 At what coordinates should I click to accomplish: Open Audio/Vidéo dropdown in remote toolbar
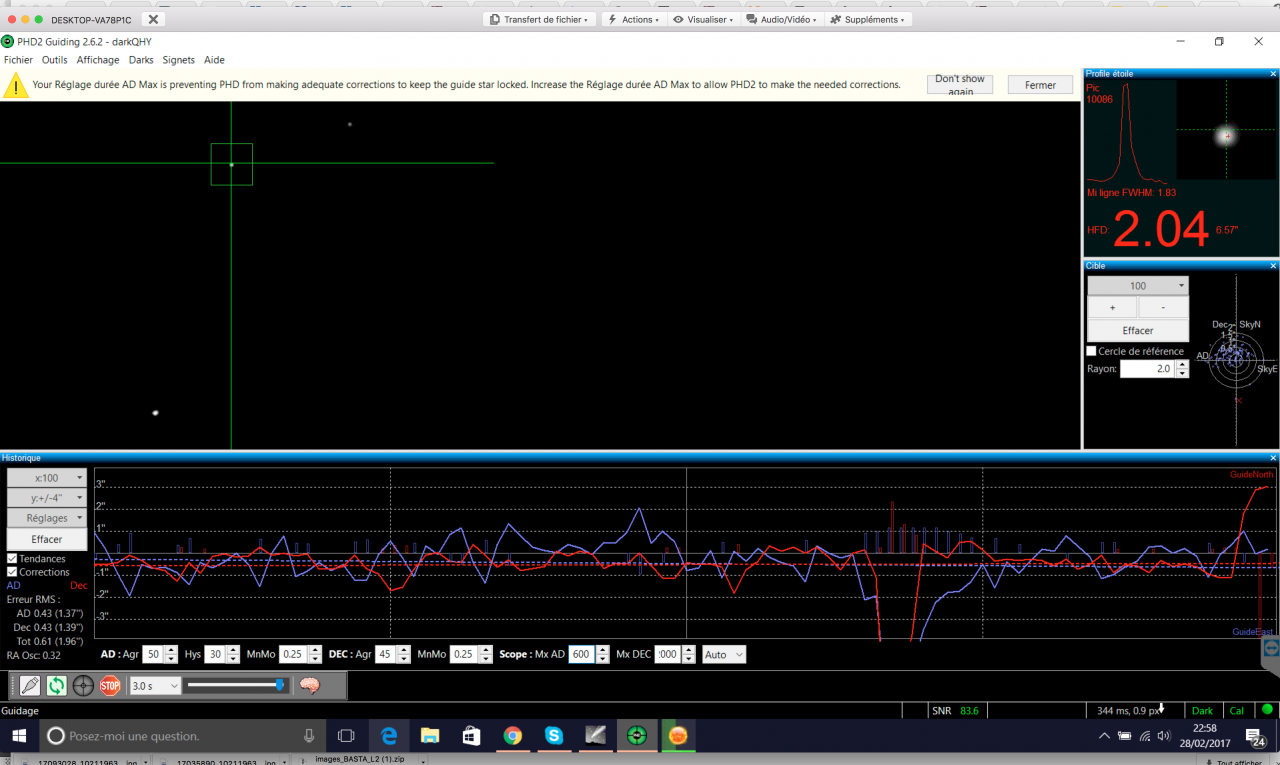pos(784,19)
